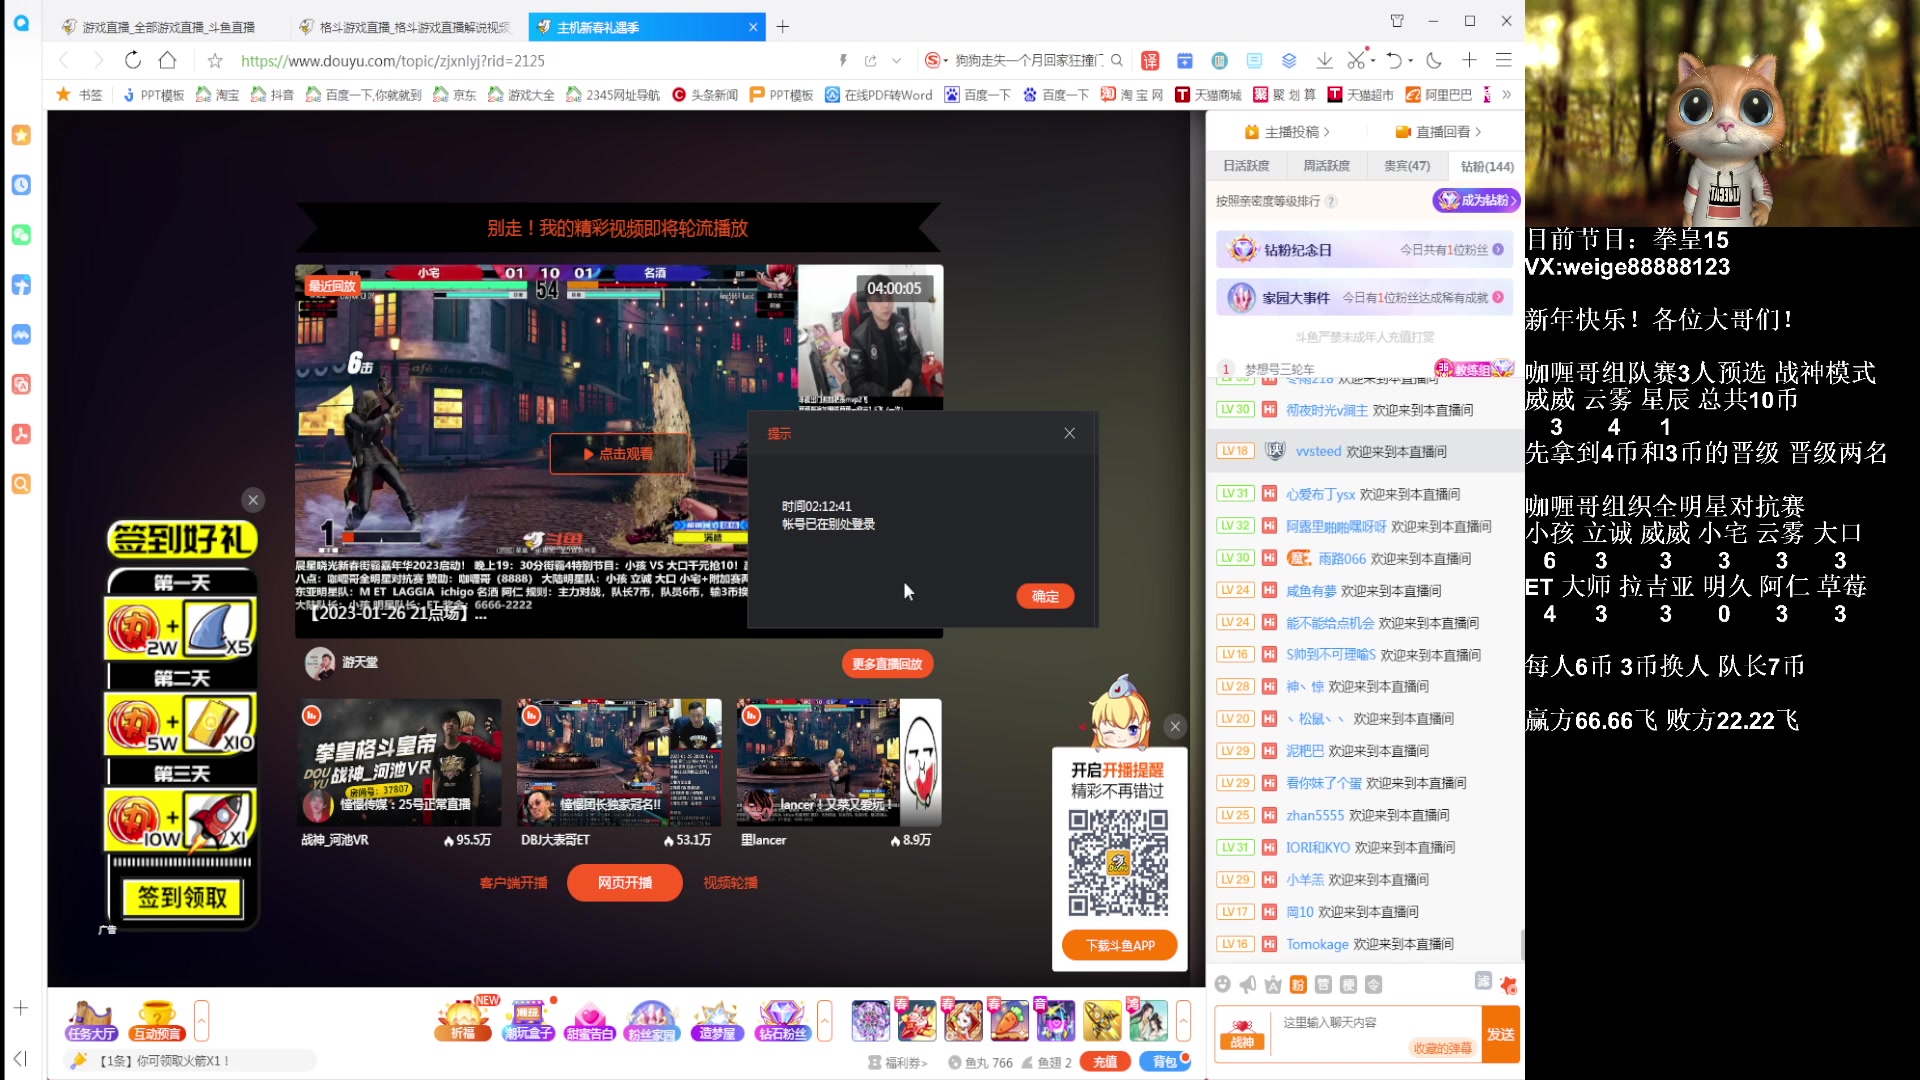Image resolution: width=1920 pixels, height=1080 pixels.
Task: Click 下载斗鱼APP button
Action: pos(1120,945)
